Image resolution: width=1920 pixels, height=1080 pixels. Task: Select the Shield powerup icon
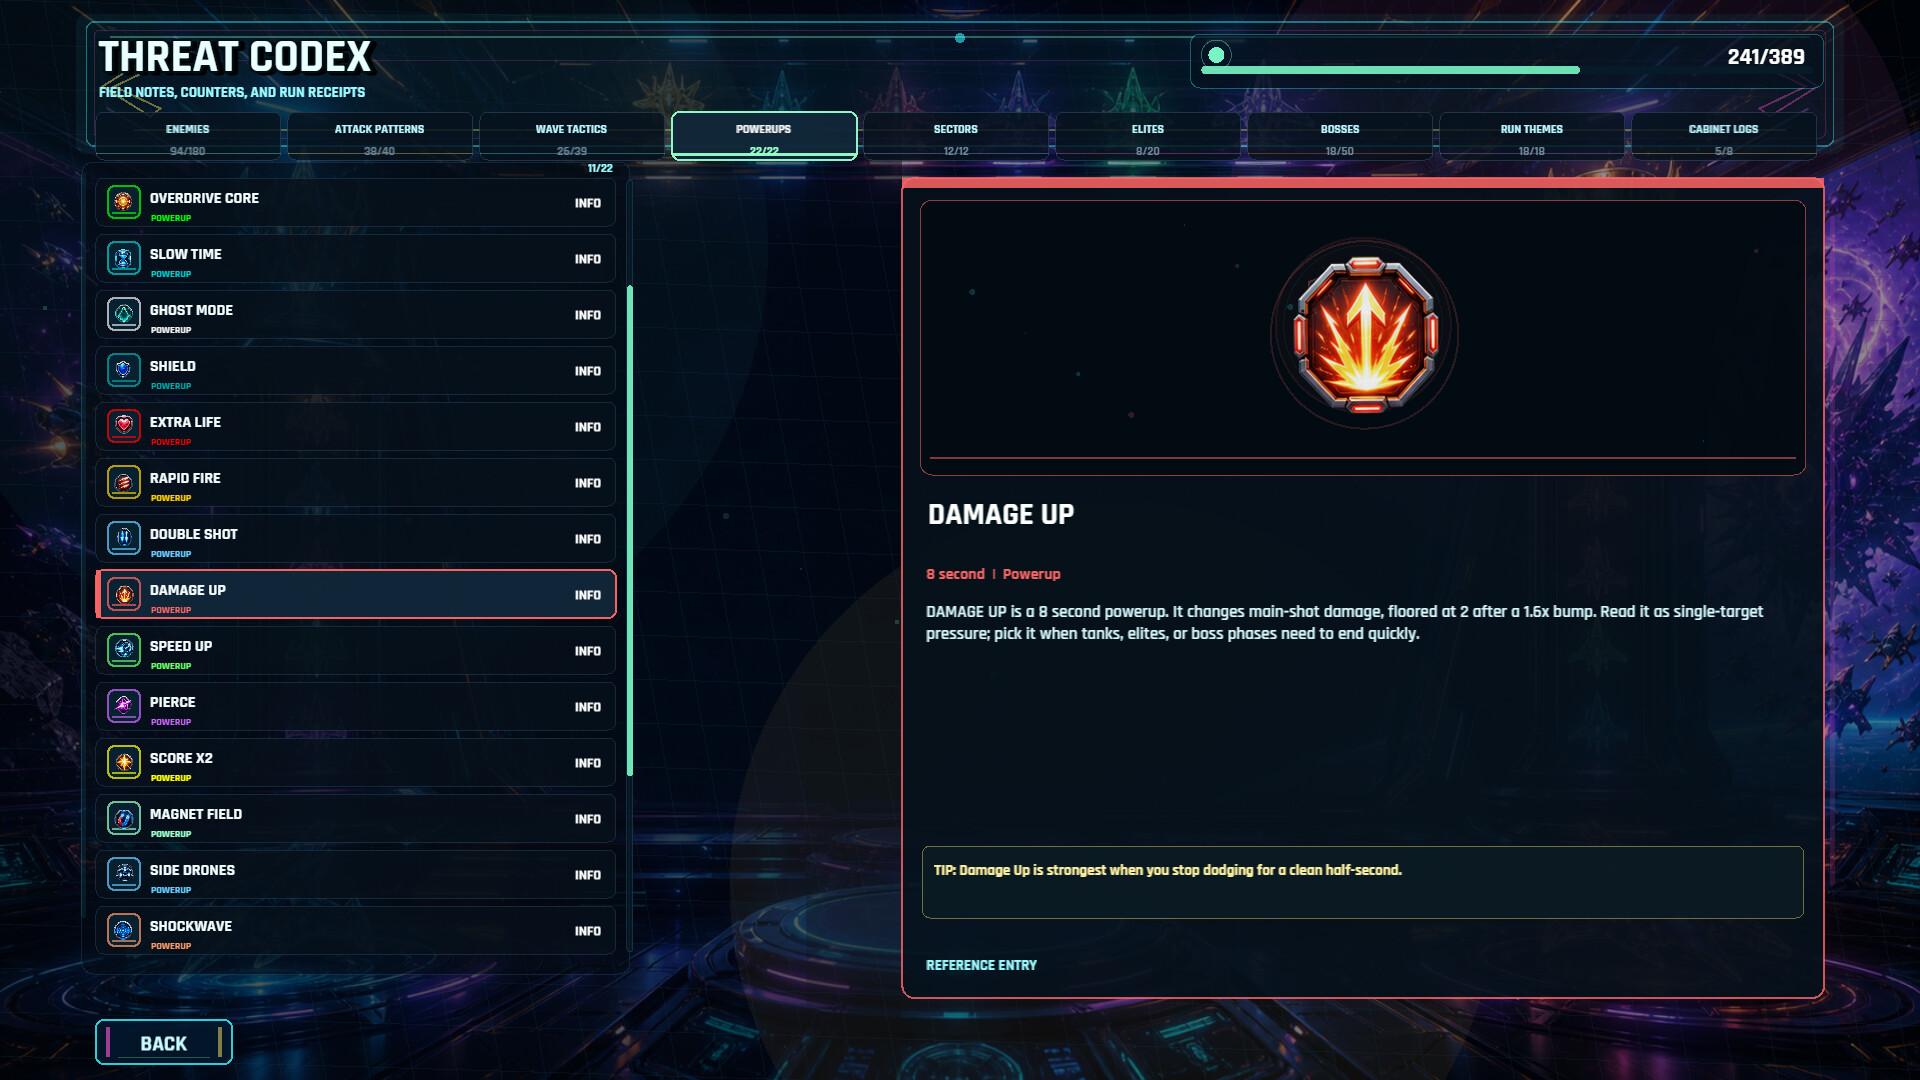coord(123,370)
